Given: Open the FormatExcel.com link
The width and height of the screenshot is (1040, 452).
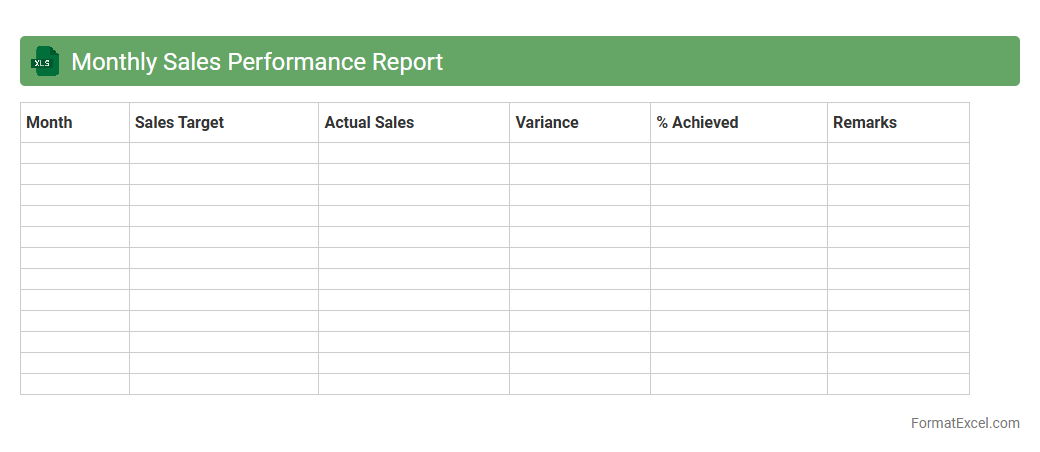Looking at the screenshot, I should [x=965, y=423].
